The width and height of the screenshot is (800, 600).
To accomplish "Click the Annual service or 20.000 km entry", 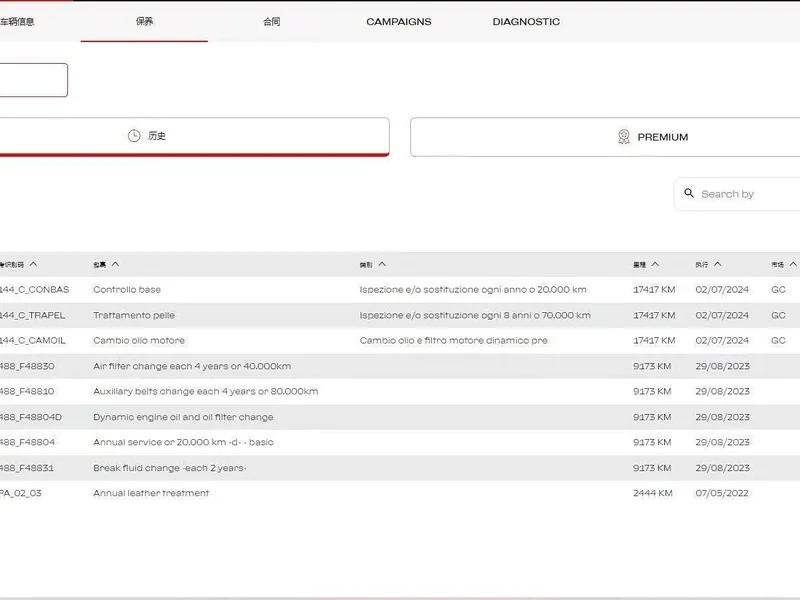I will click(183, 442).
